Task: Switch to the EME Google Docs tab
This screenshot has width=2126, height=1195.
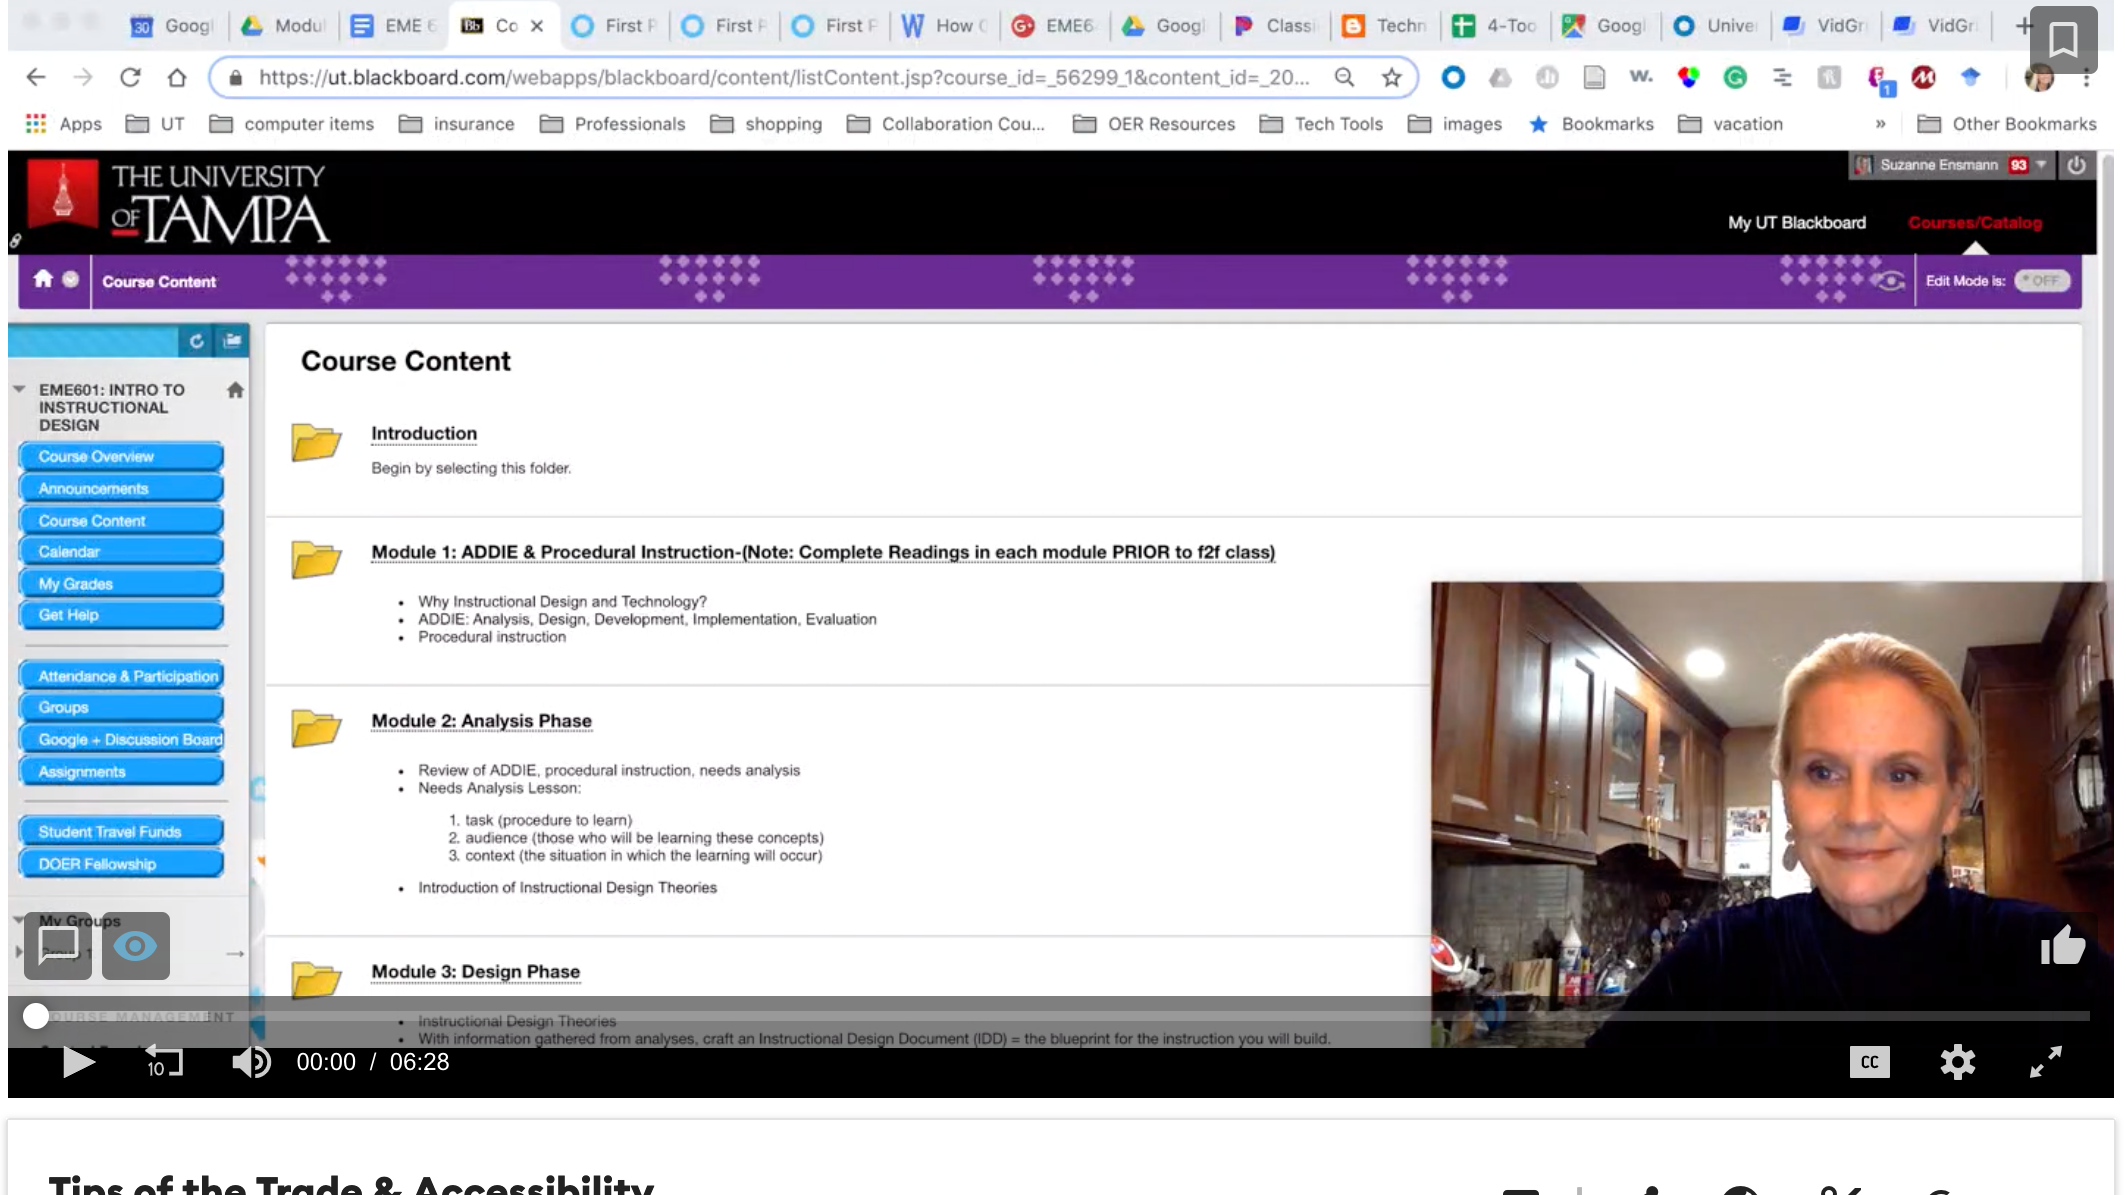Action: click(x=394, y=26)
